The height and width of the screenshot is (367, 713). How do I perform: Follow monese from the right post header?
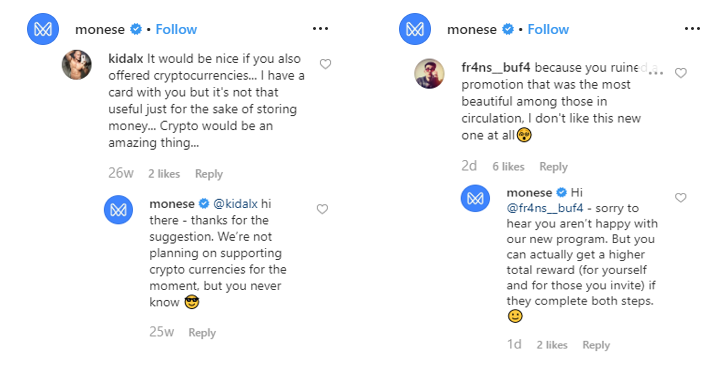click(x=548, y=30)
